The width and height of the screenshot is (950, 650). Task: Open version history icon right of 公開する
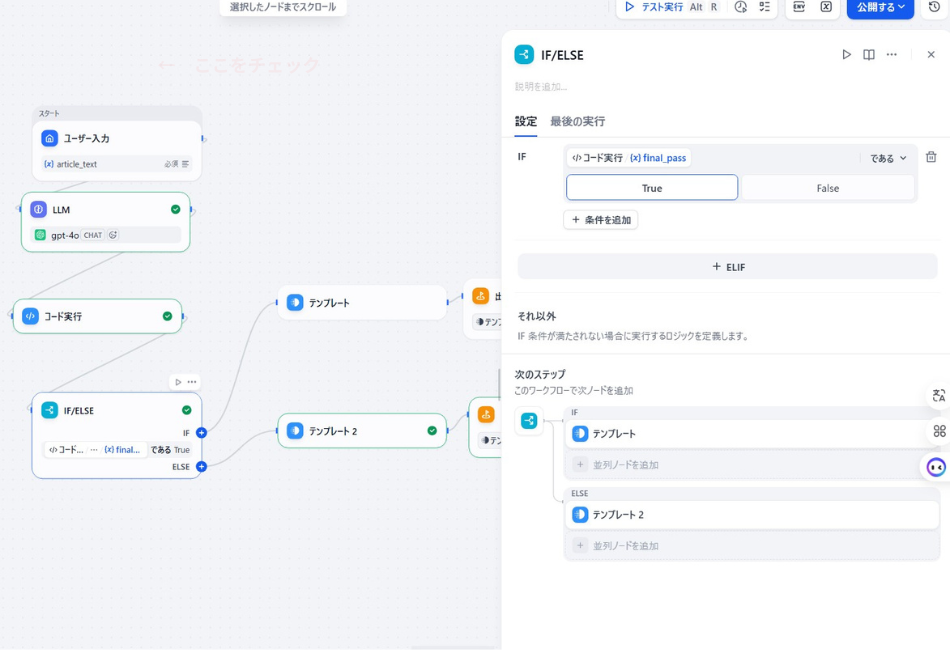[x=934, y=8]
